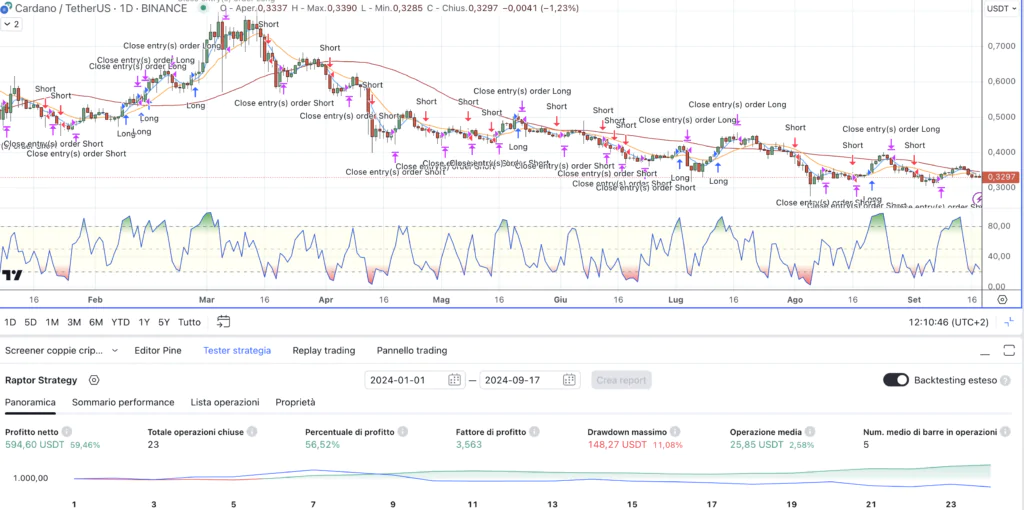Switch to Lista operazioni tab
Viewport: 1024px width, 510px height.
click(x=225, y=402)
